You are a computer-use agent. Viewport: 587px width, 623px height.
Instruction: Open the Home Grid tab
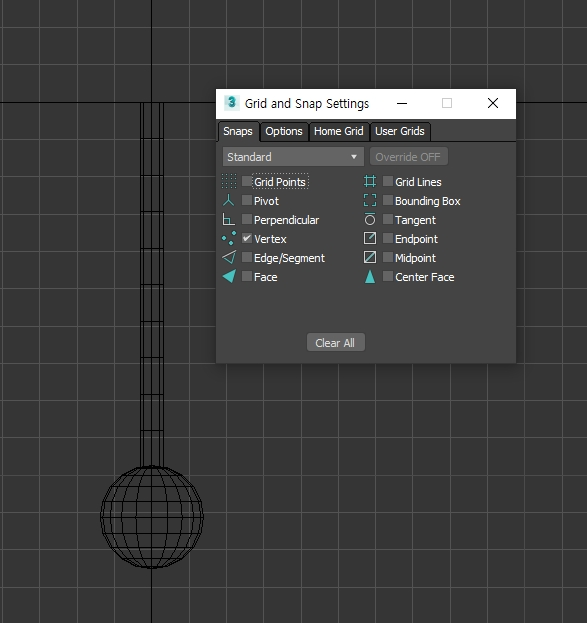coord(339,132)
